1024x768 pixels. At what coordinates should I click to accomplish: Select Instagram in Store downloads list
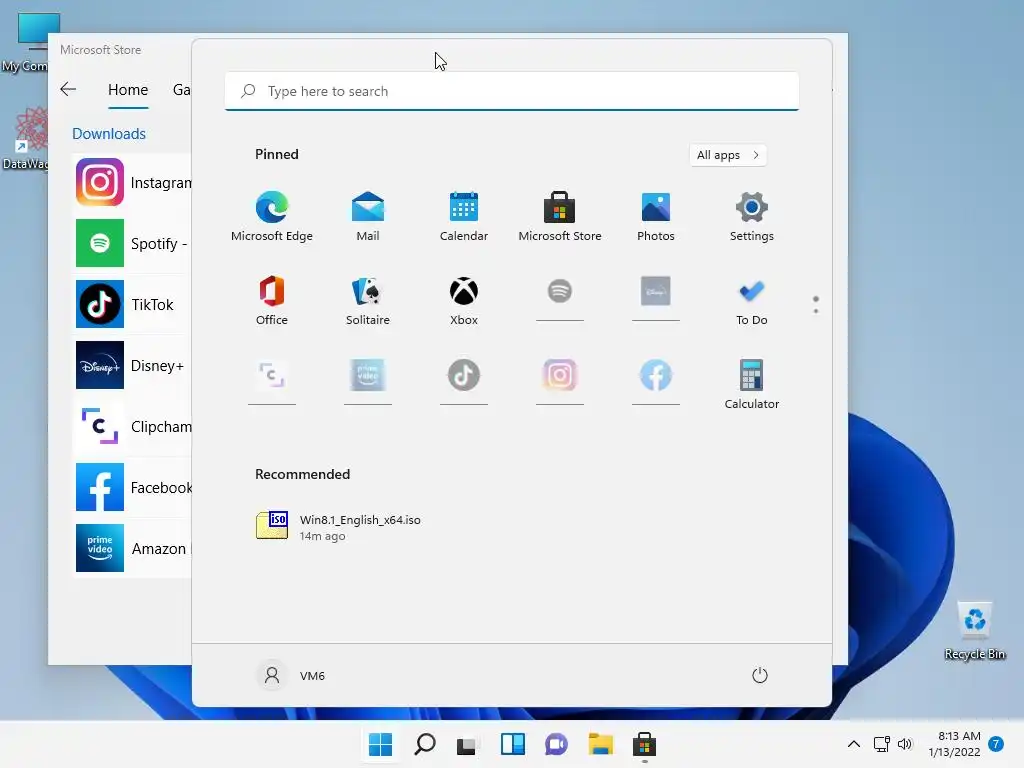pos(133,182)
